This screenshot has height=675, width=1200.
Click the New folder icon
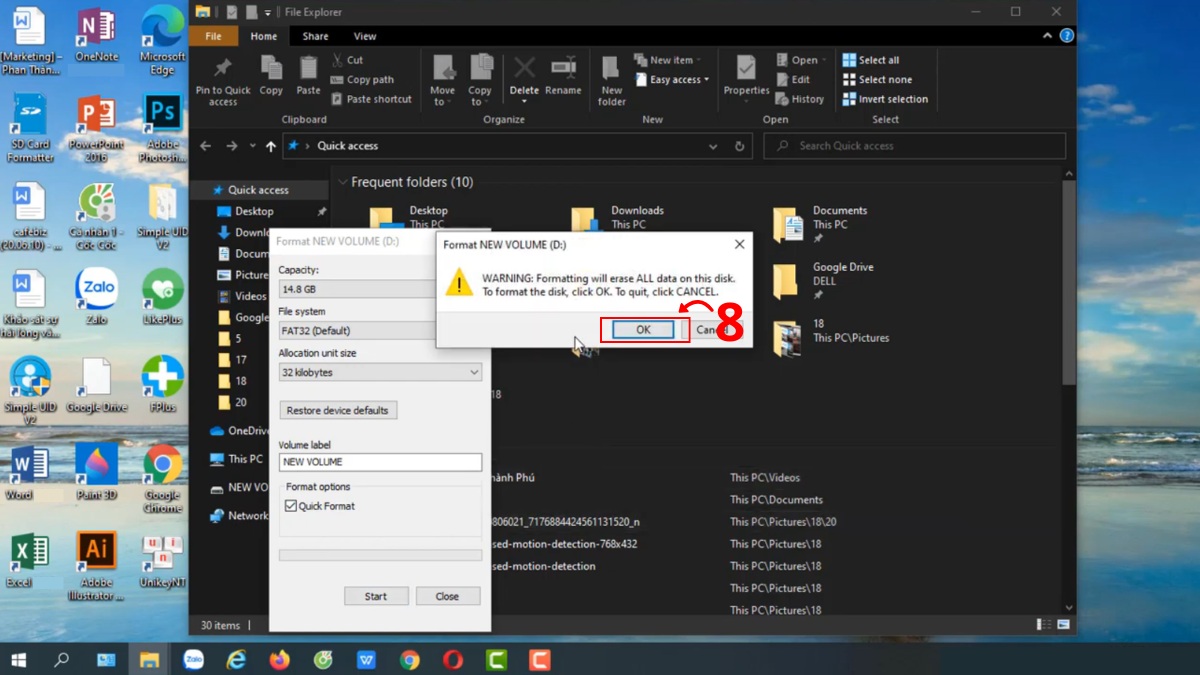pos(612,72)
